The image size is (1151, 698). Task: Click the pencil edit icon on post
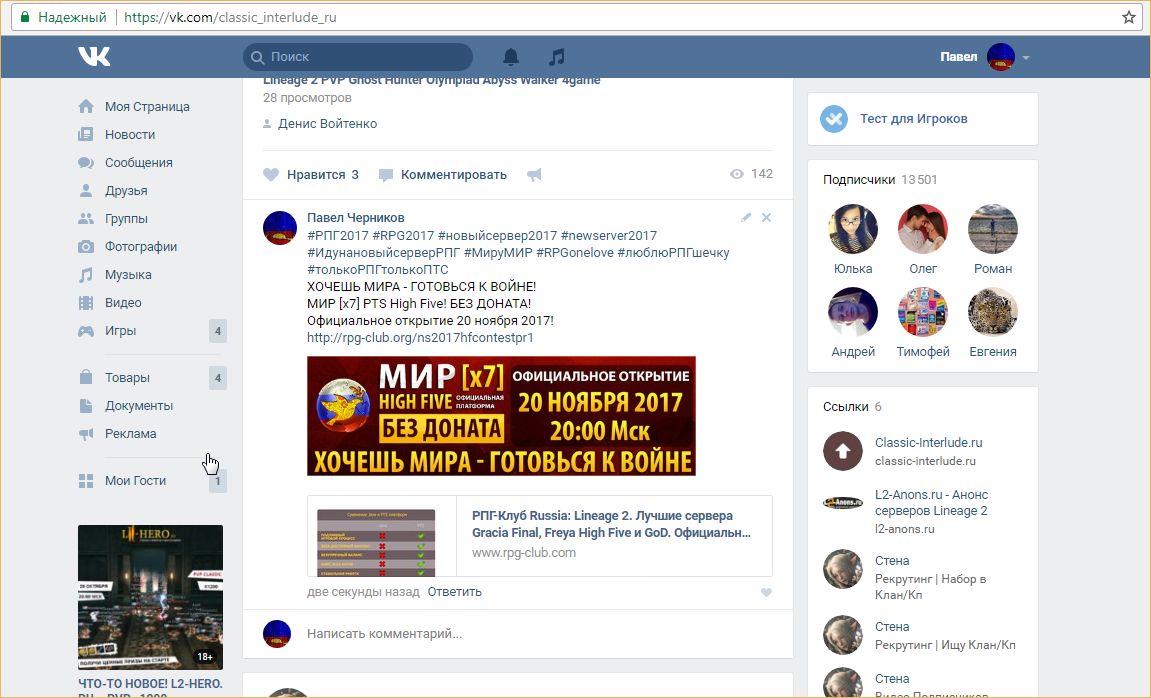pos(746,217)
